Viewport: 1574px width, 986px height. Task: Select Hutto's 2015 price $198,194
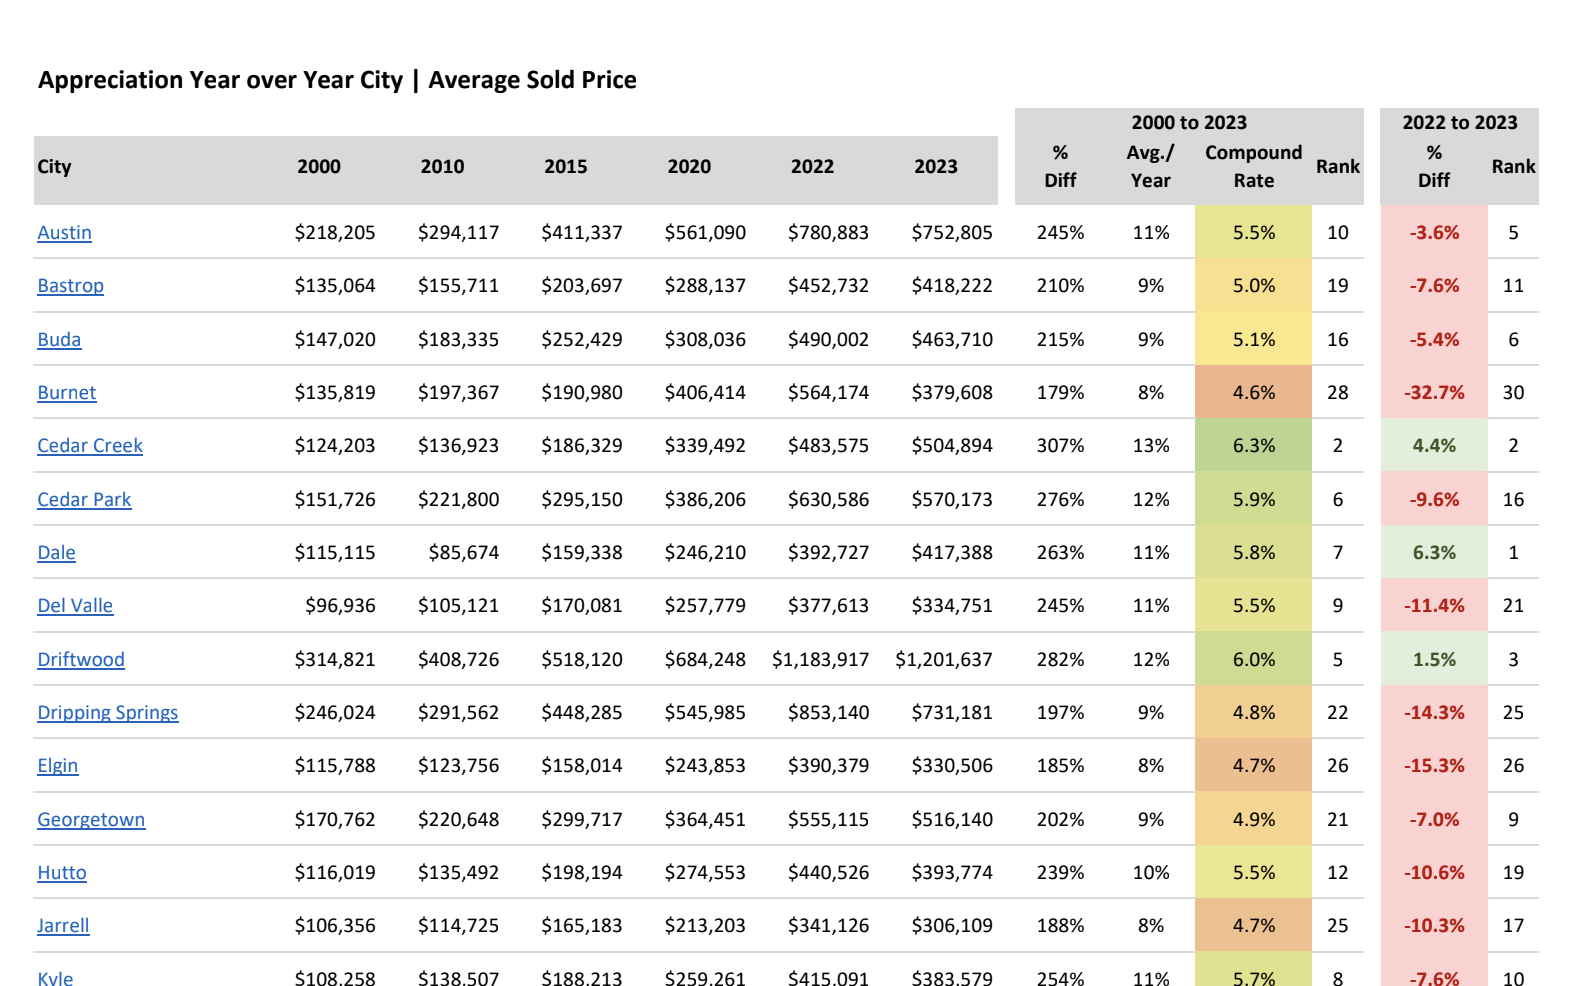click(582, 873)
